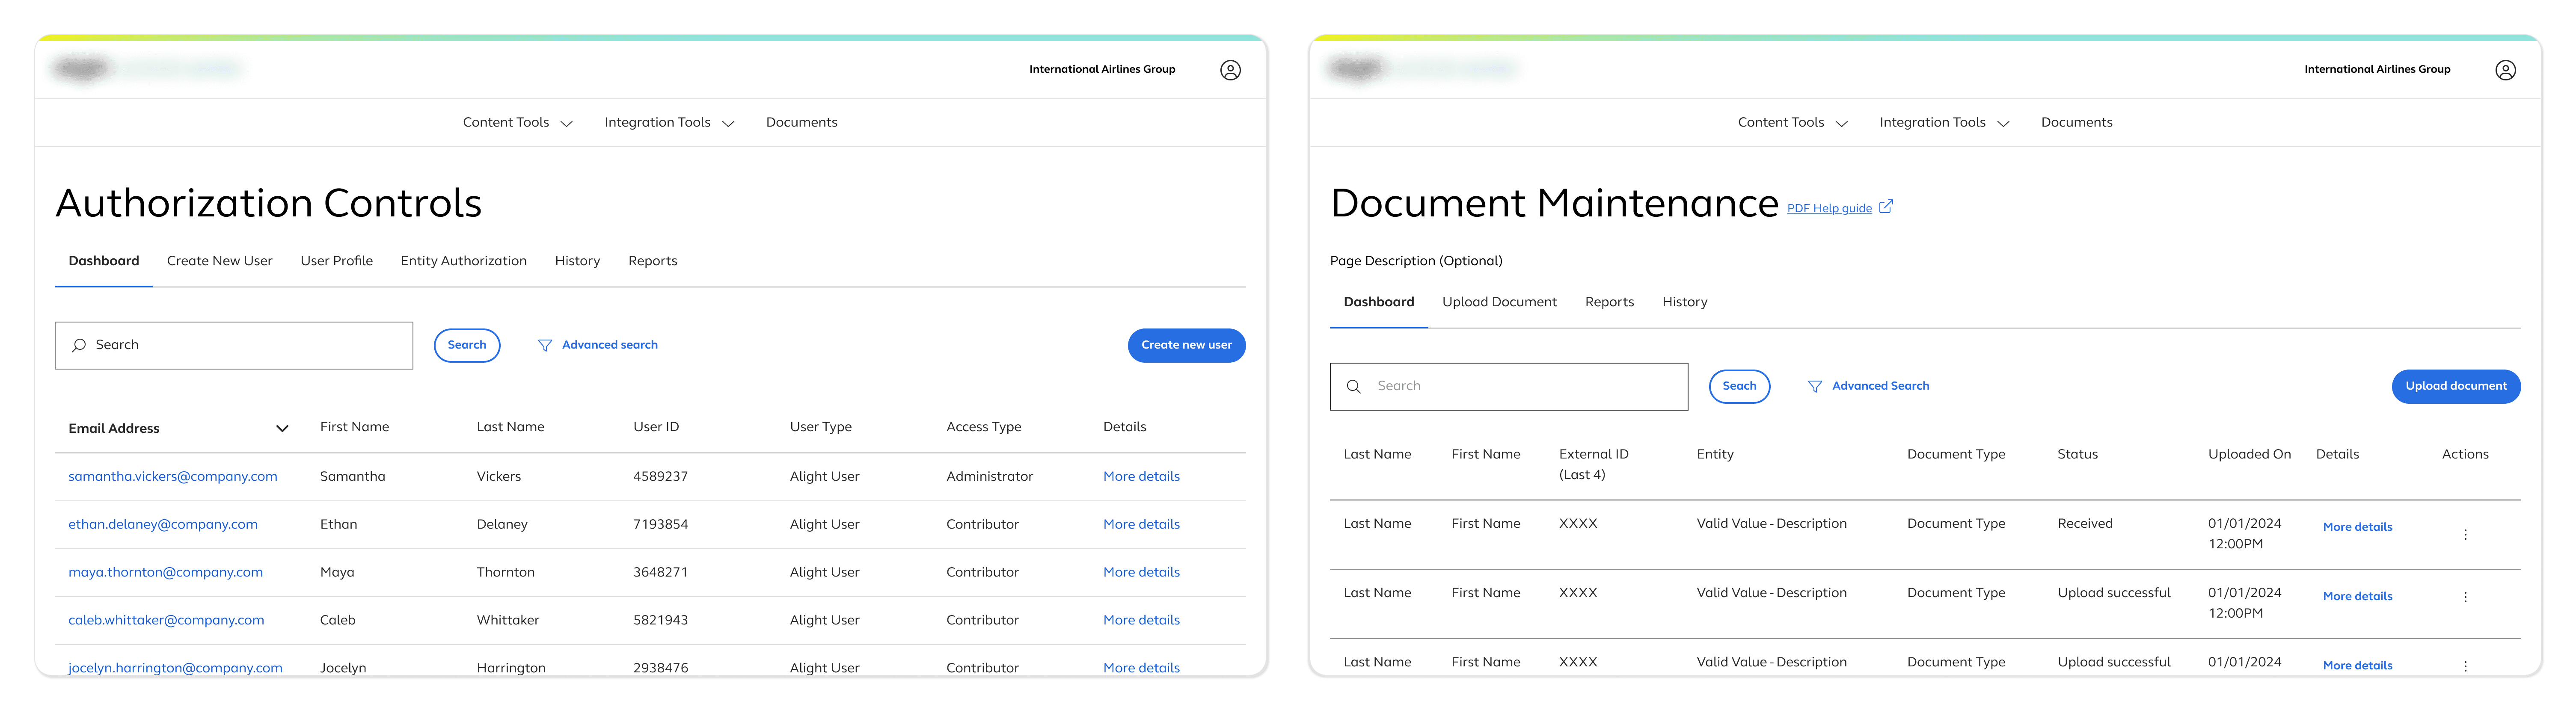Open external link icon beside PDF Help guide
The image size is (2576, 710).
1886,207
